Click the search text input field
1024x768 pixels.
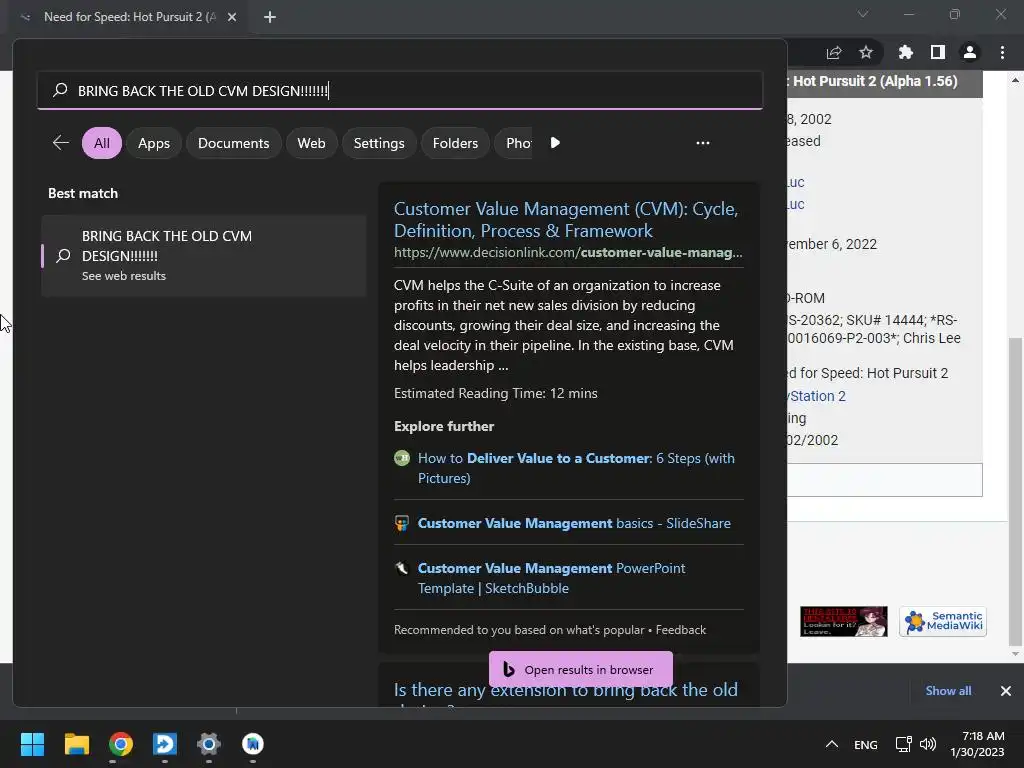coord(400,90)
